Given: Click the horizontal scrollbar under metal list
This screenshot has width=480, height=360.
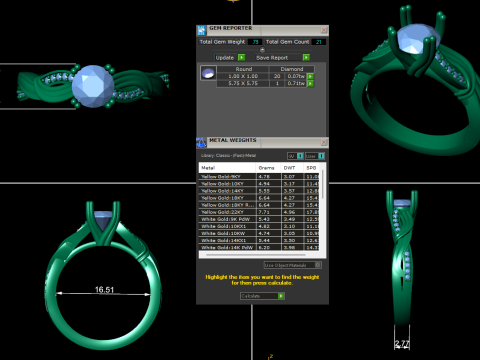Looking at the screenshot, I should 256,255.
